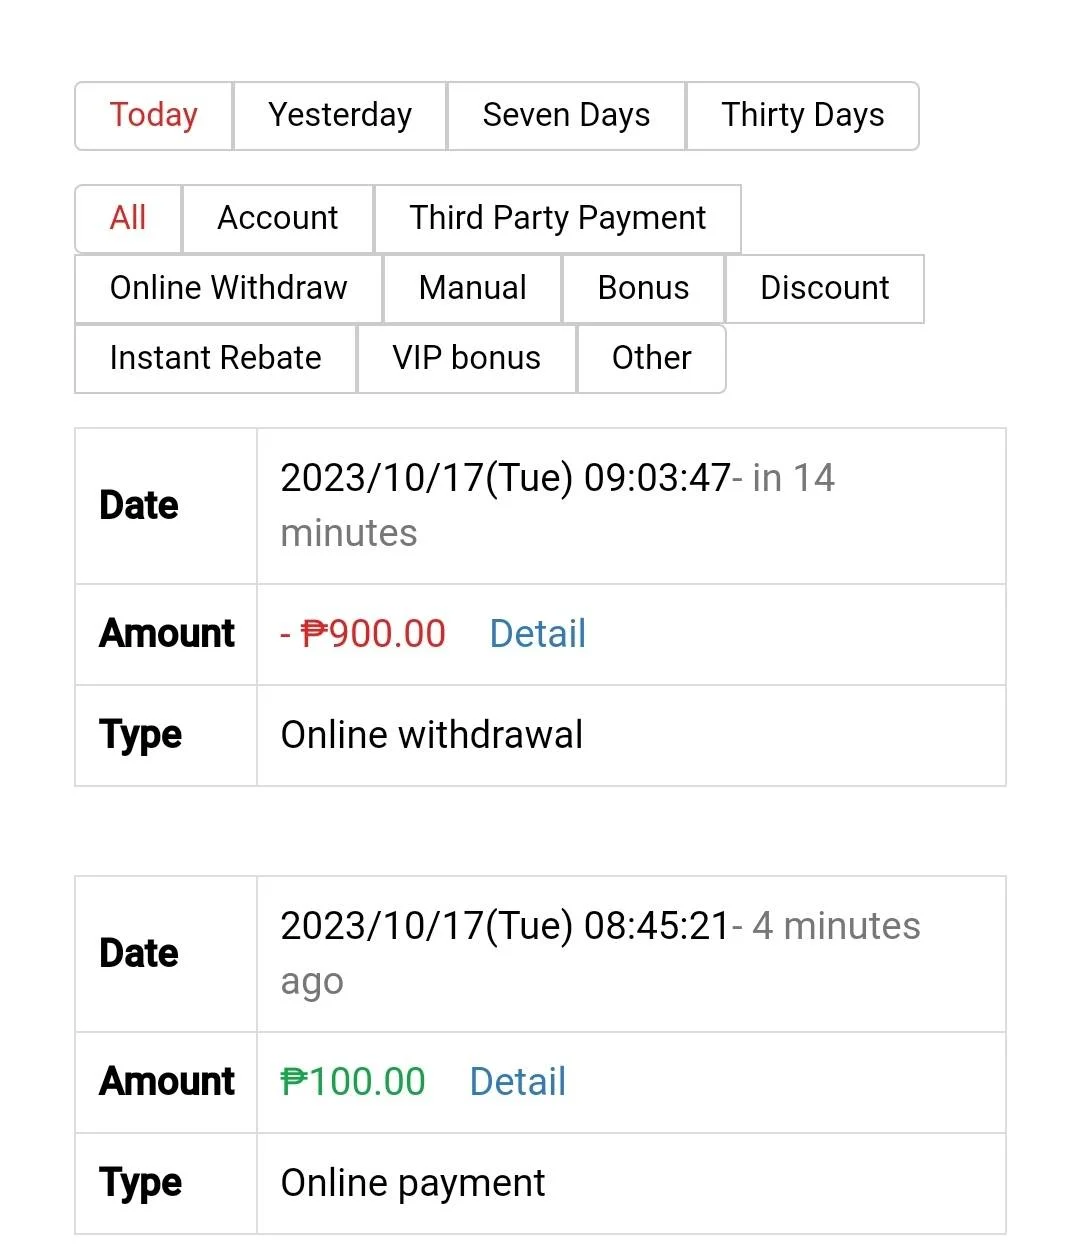Click the -₱900.00 withdrawal amount
Viewport: 1080px width, 1245px height.
click(363, 634)
